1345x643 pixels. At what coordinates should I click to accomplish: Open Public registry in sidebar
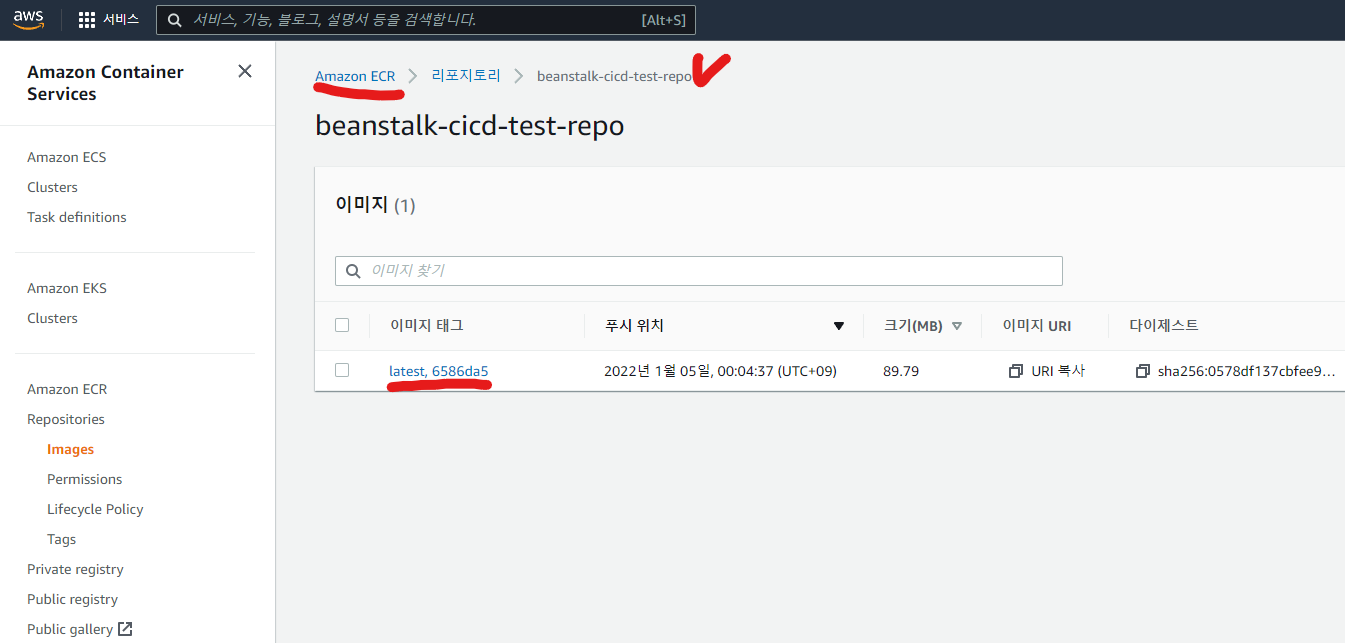tap(72, 599)
